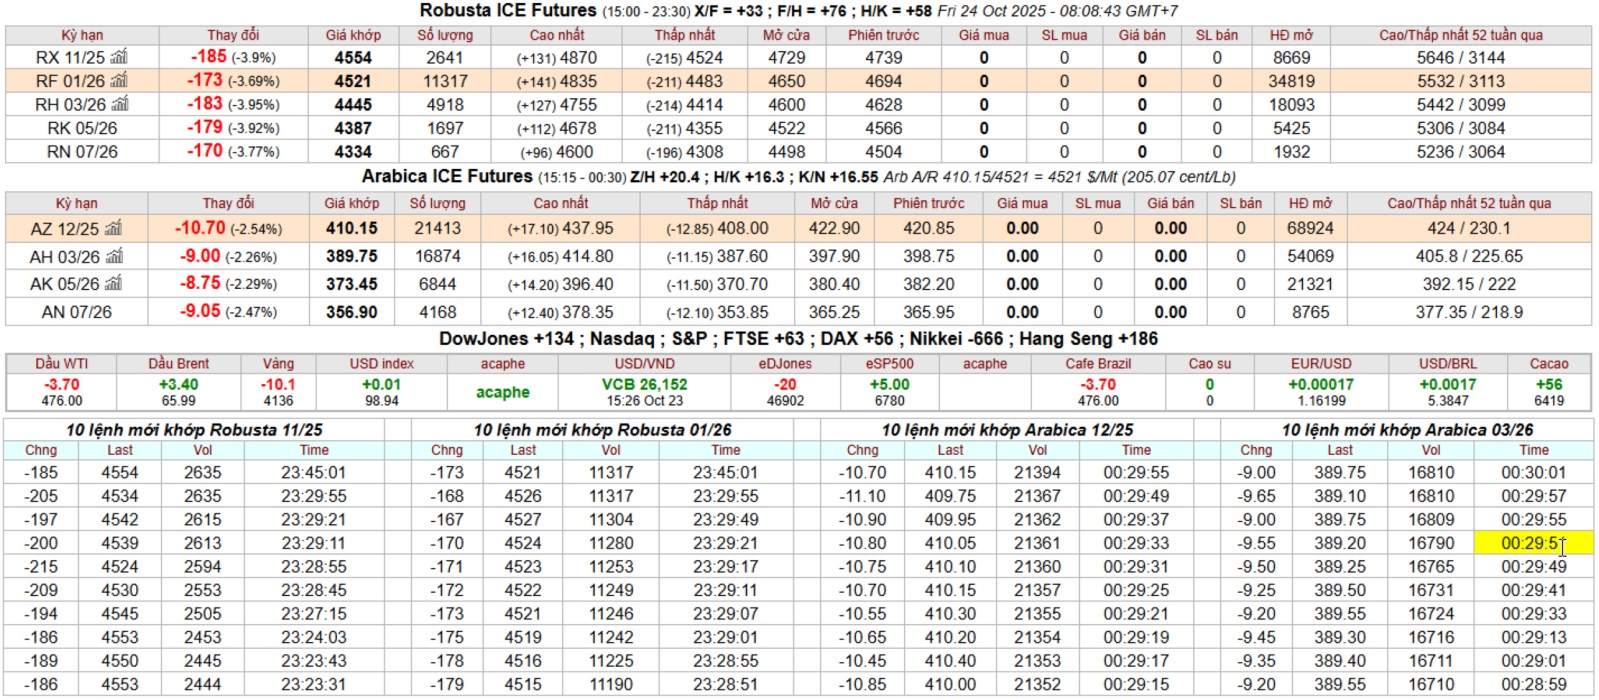This screenshot has height=700, width=1599.
Task: Open the chart icon beside AZ 12/25
Action: click(x=113, y=229)
